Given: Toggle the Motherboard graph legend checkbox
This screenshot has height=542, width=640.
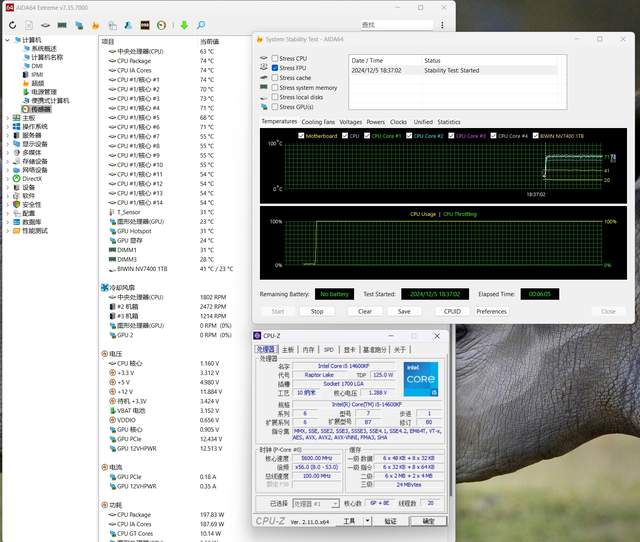Looking at the screenshot, I should (301, 135).
